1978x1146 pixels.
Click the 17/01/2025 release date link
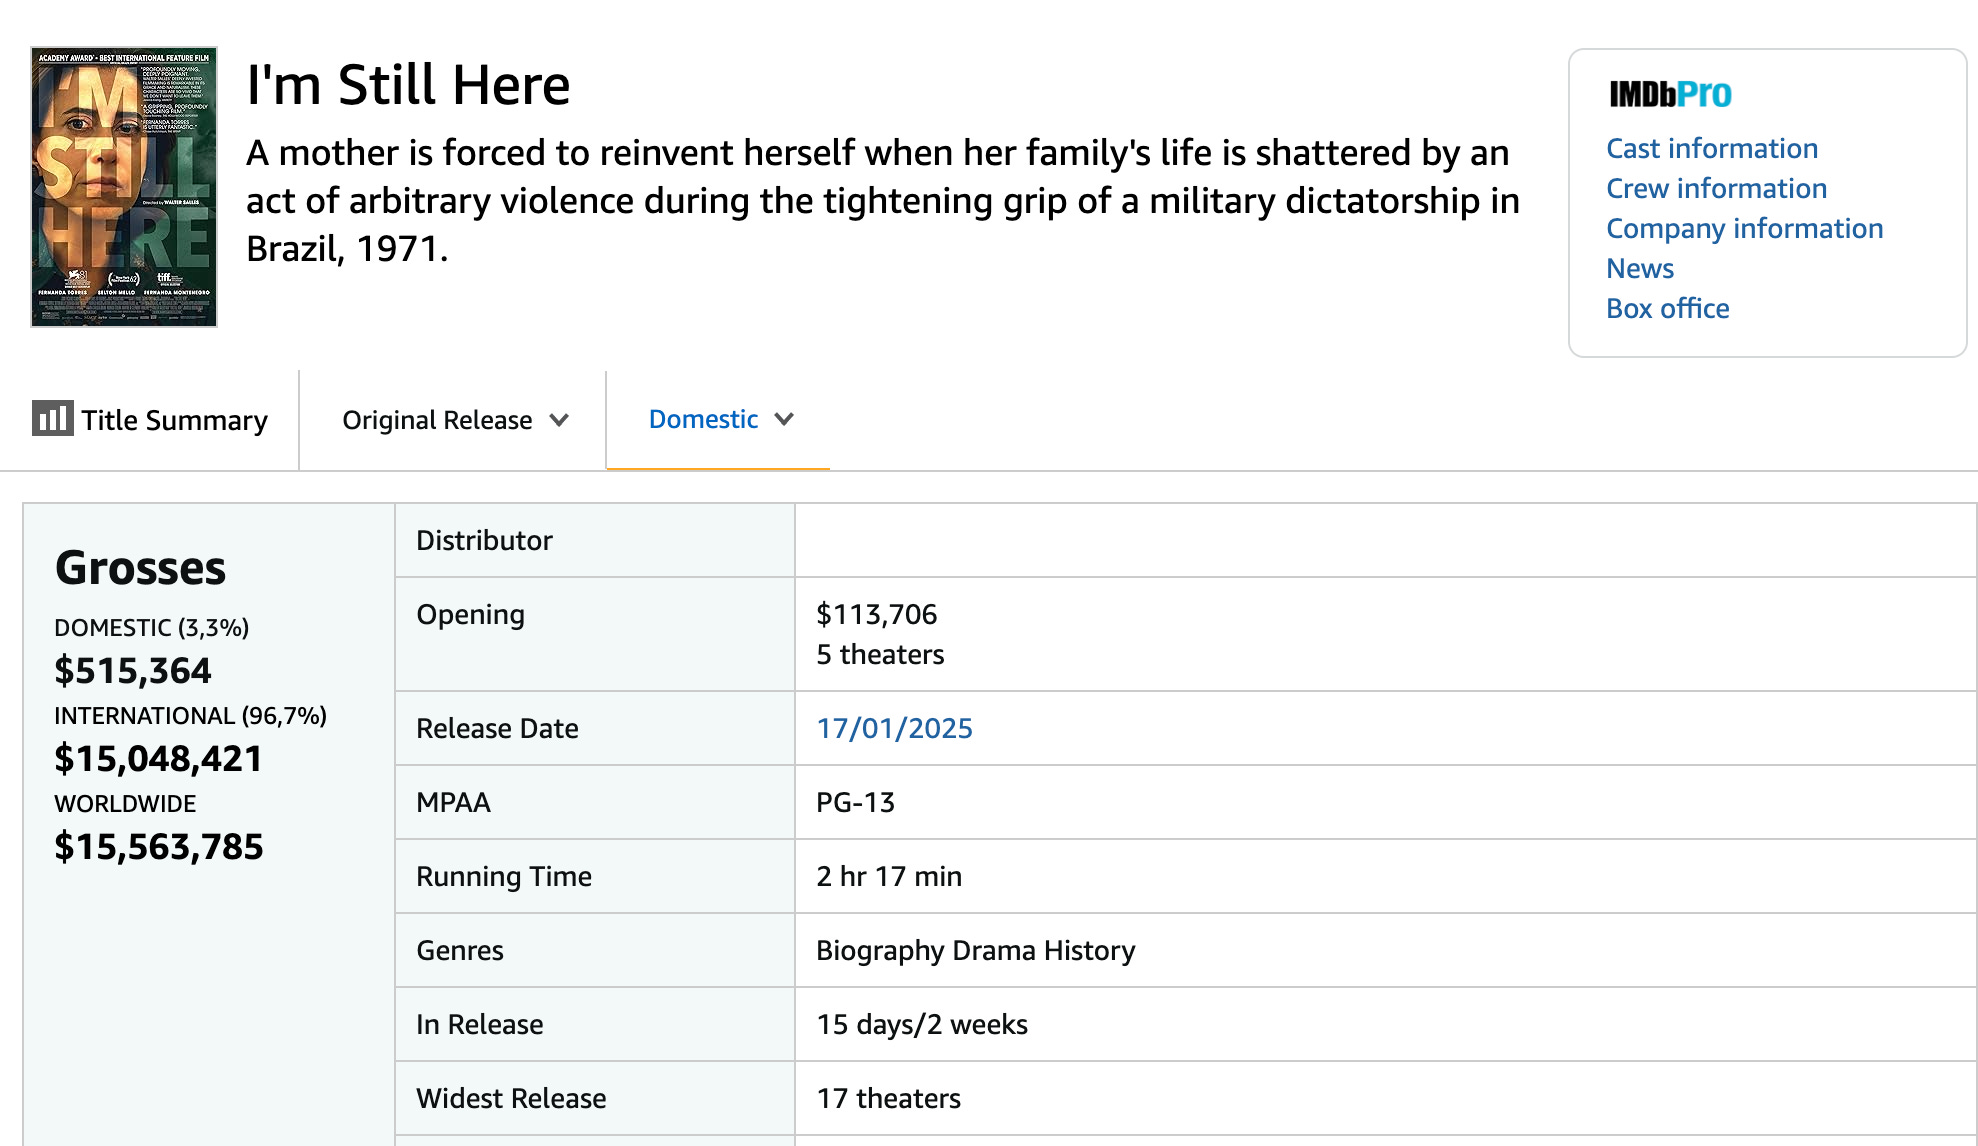[894, 728]
